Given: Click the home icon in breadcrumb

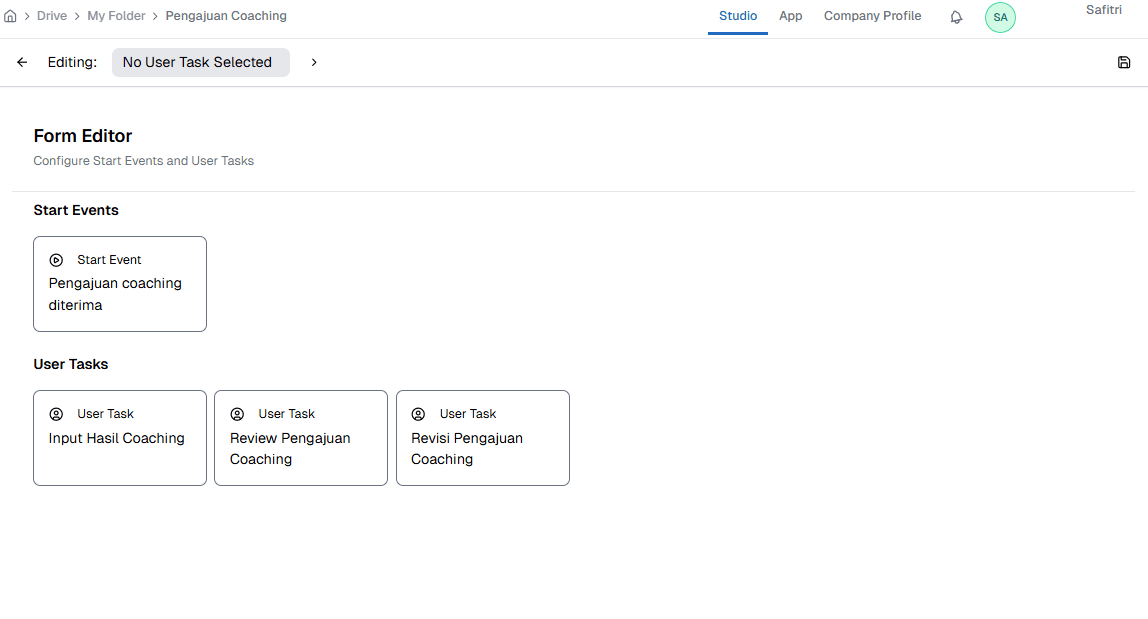Looking at the screenshot, I should (x=10, y=16).
